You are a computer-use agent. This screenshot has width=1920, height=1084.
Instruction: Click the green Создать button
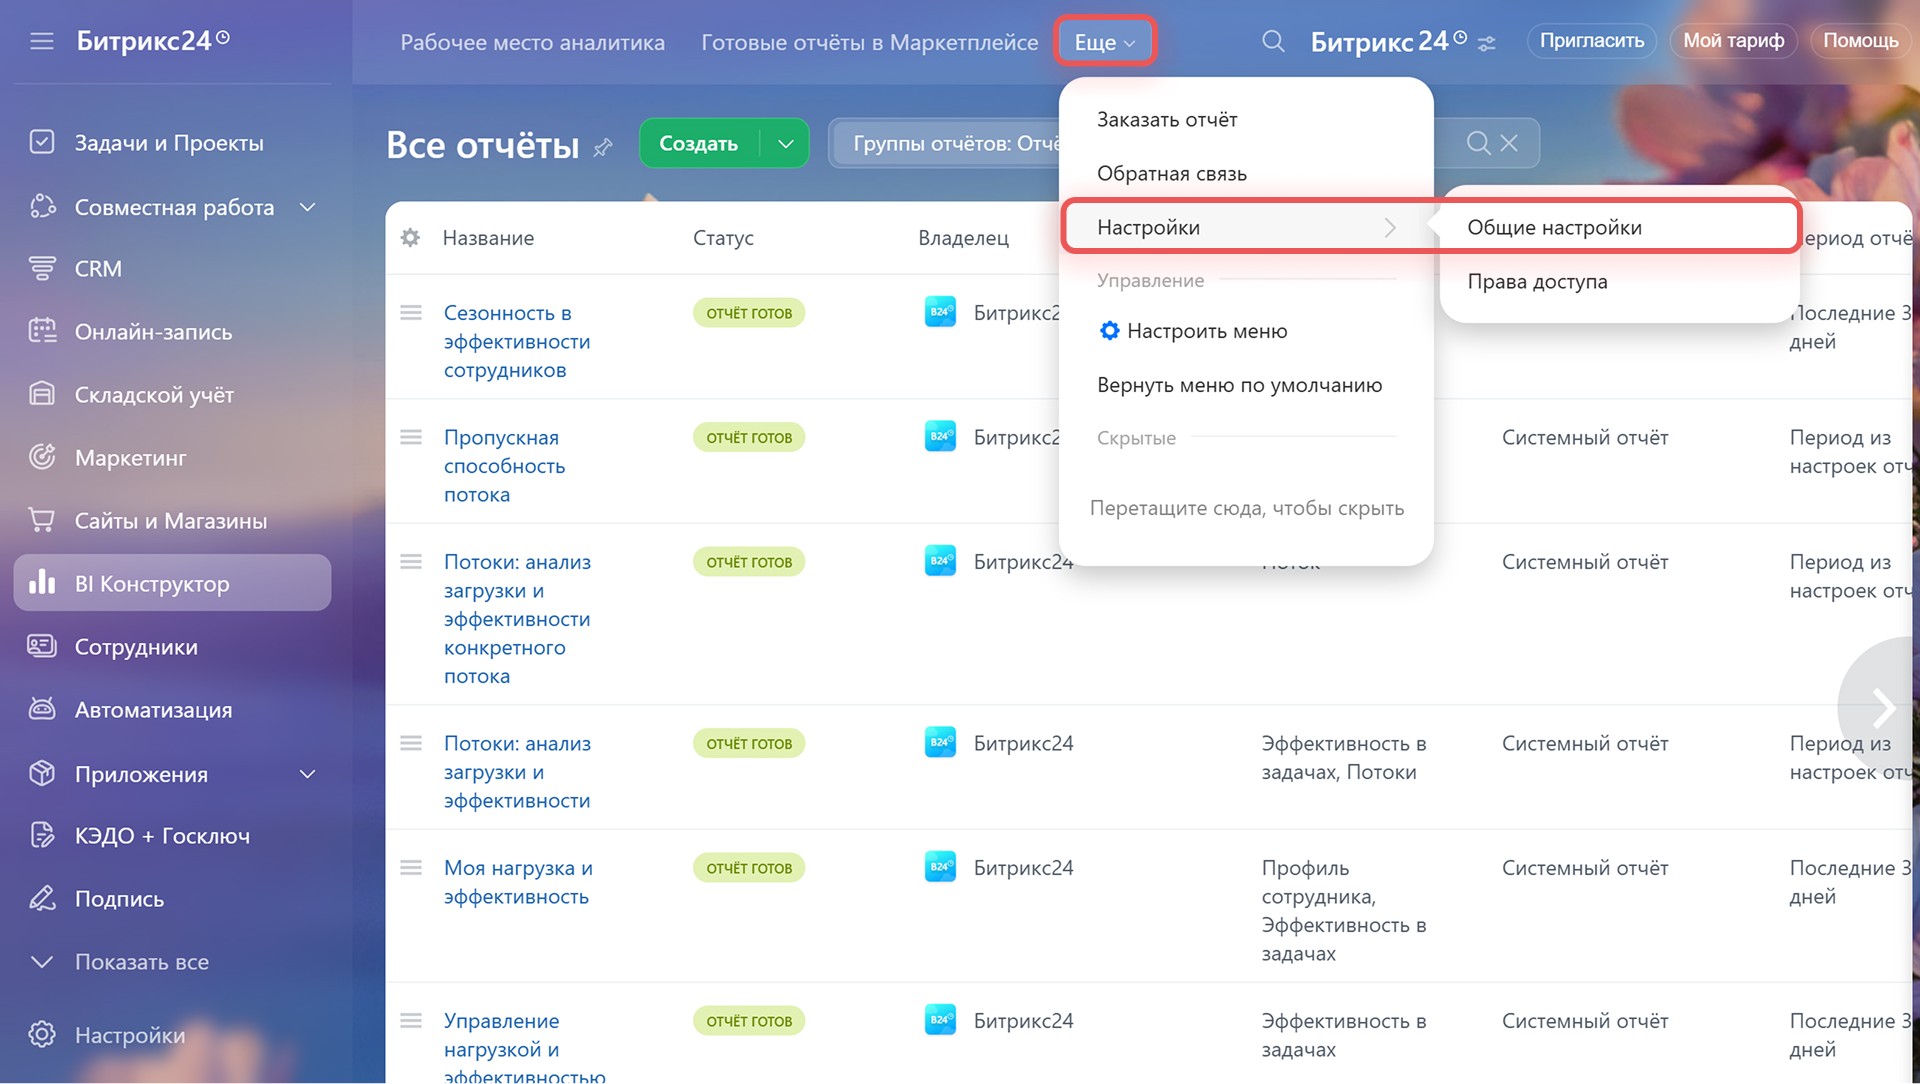point(698,144)
